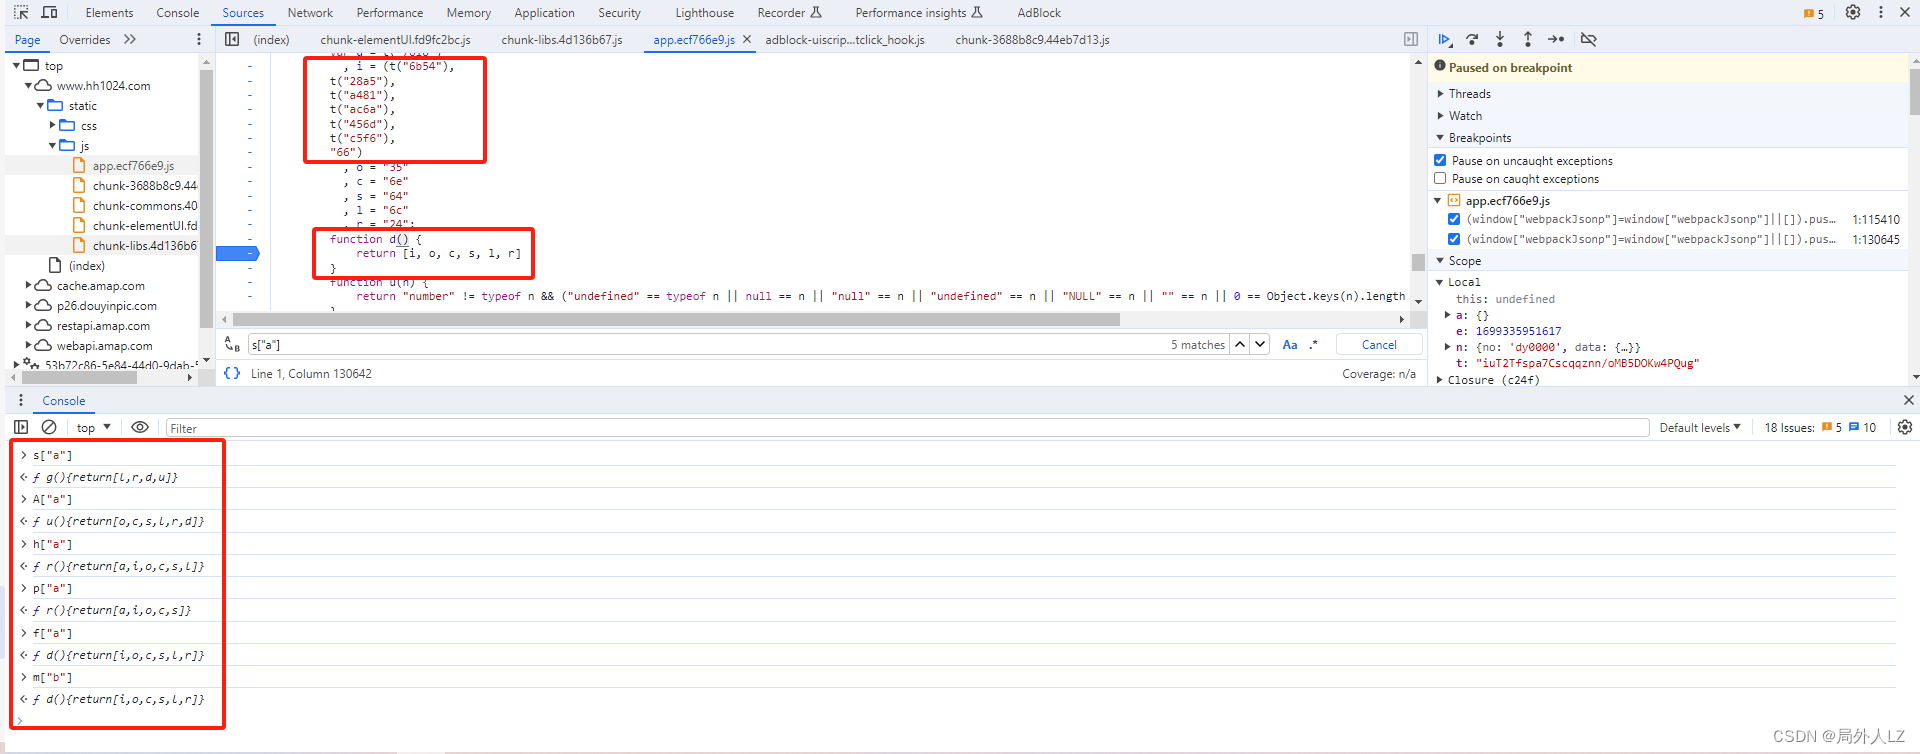Step out of current function
The image size is (1920, 754).
click(x=1528, y=39)
